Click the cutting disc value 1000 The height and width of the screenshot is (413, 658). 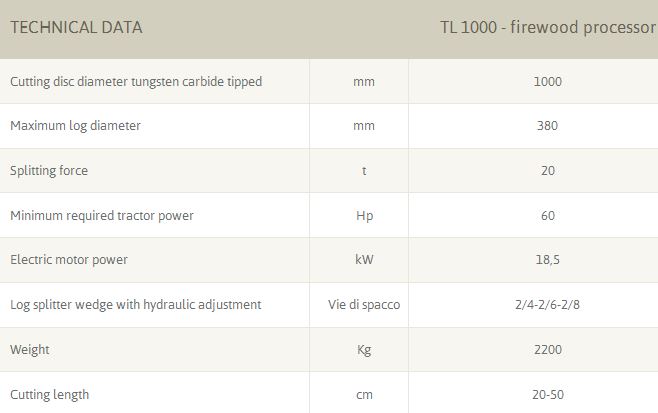click(548, 82)
